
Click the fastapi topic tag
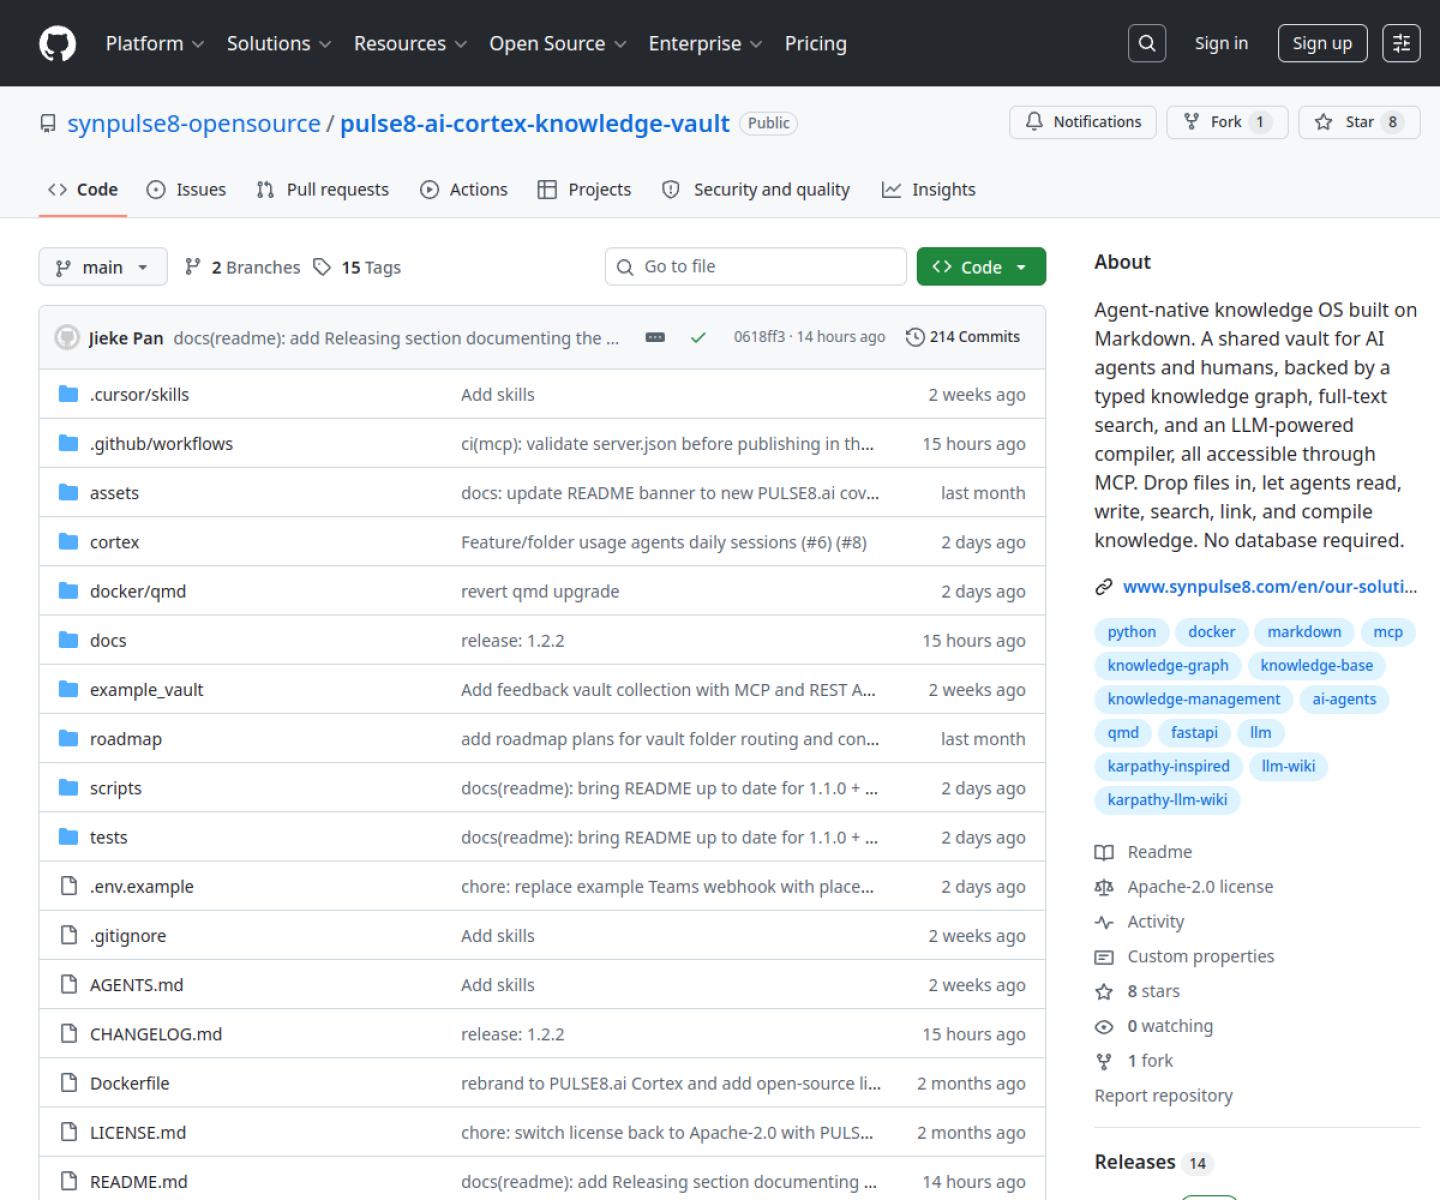[x=1194, y=733]
